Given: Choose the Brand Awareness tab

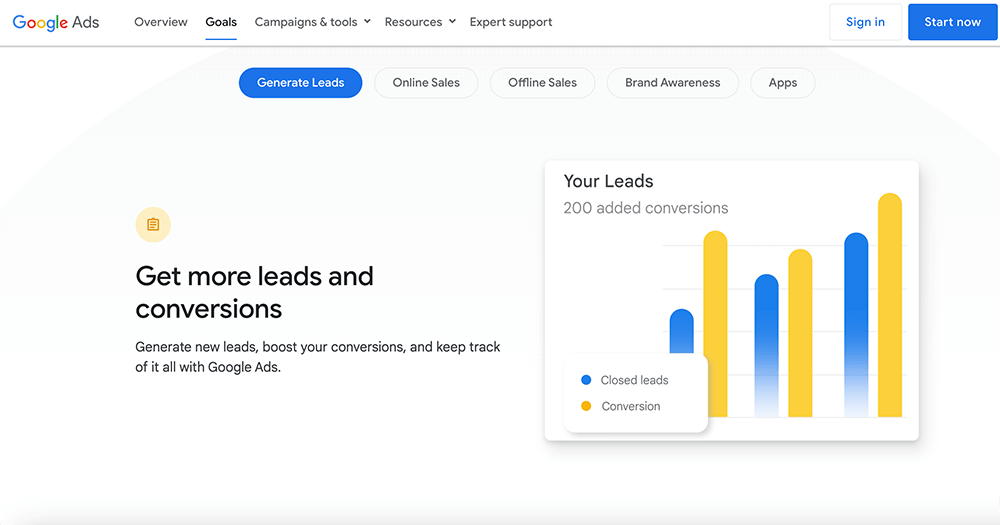Looking at the screenshot, I should click(673, 83).
